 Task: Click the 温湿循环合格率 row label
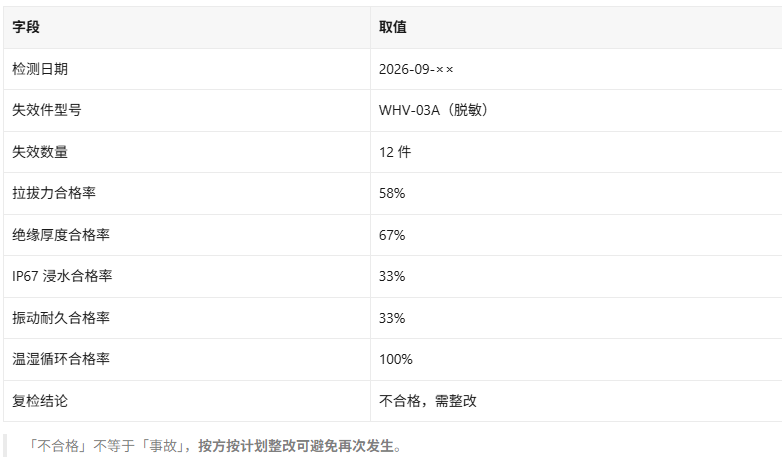(x=61, y=359)
